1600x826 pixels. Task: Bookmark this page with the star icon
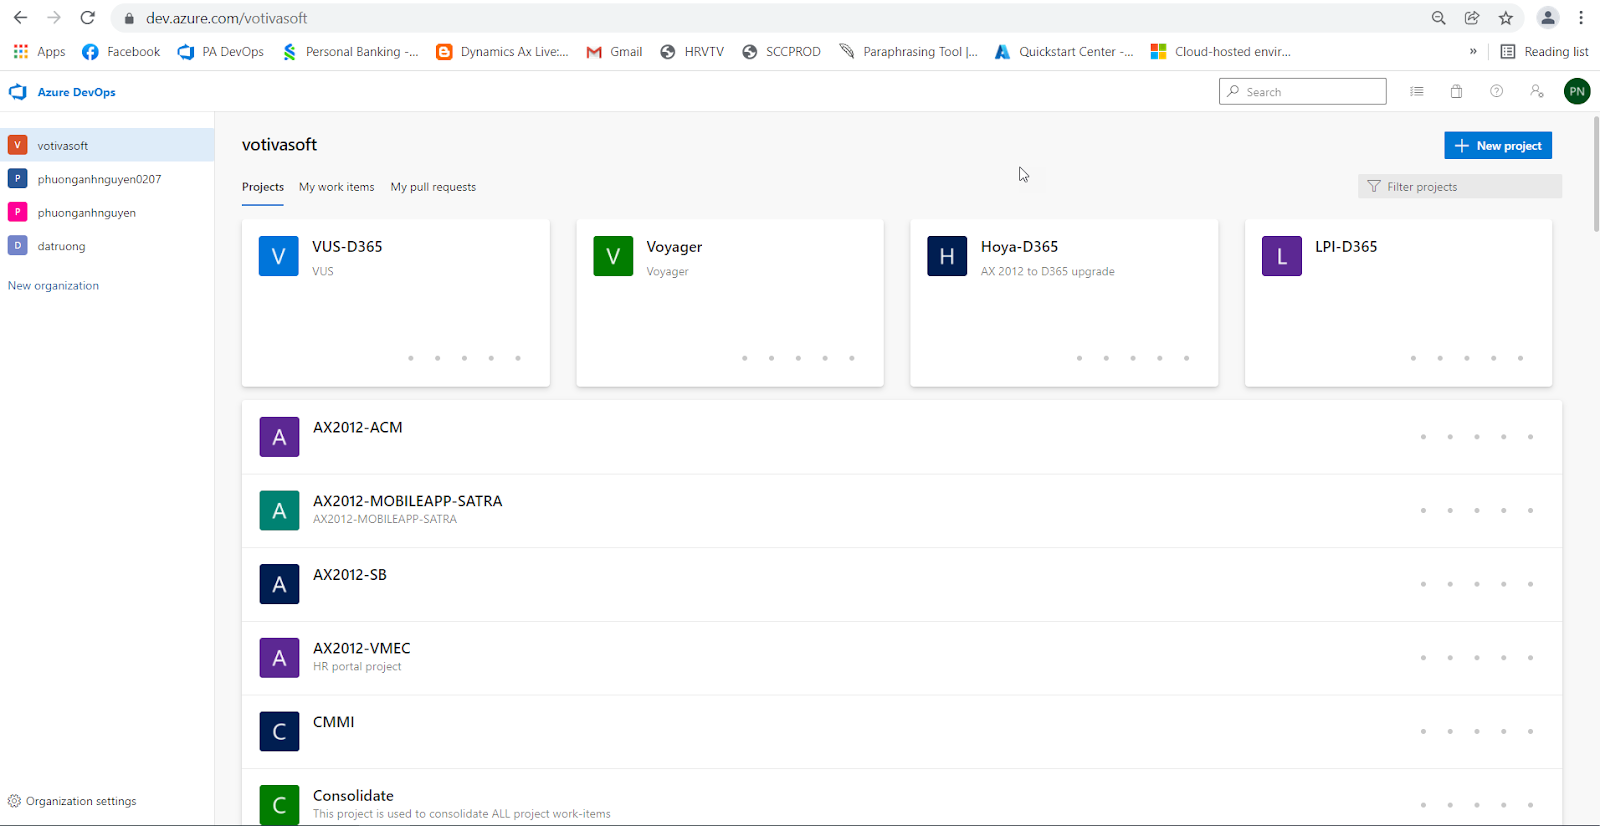[x=1506, y=18]
